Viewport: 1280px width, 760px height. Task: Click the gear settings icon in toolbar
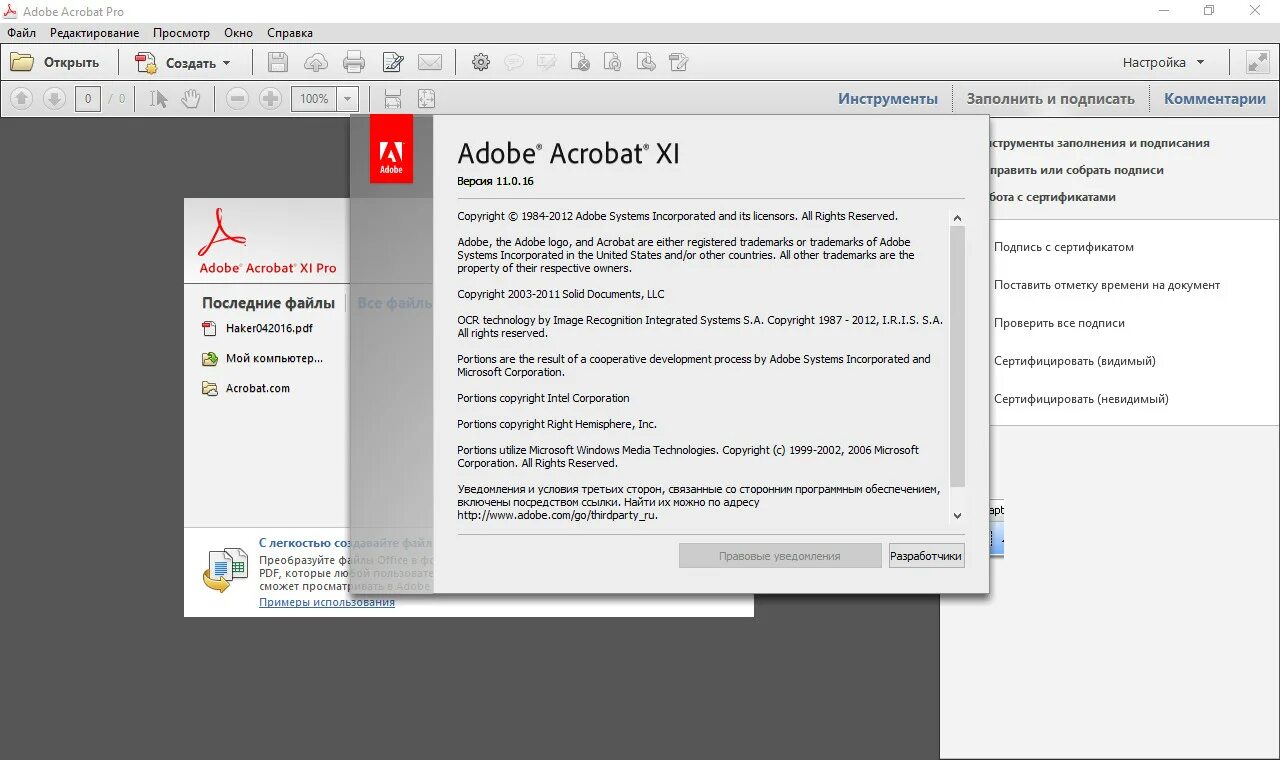(x=481, y=62)
